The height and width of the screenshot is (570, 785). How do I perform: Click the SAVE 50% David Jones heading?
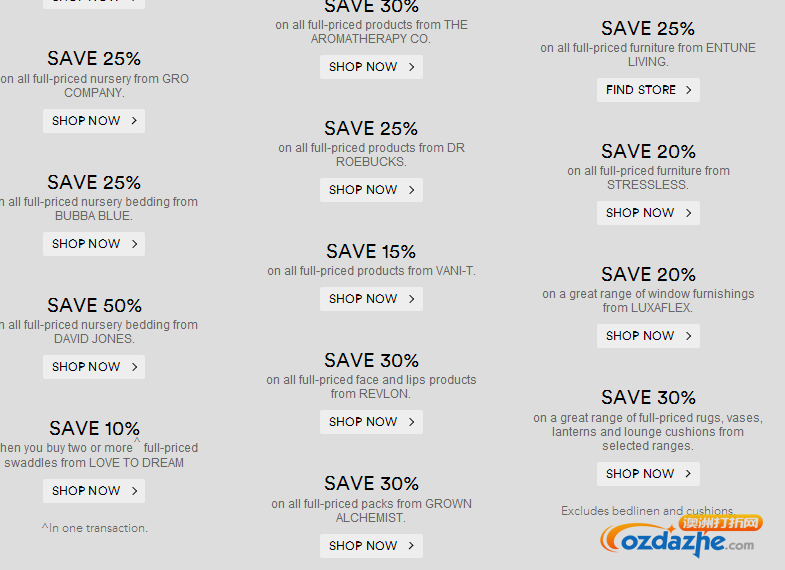94,305
